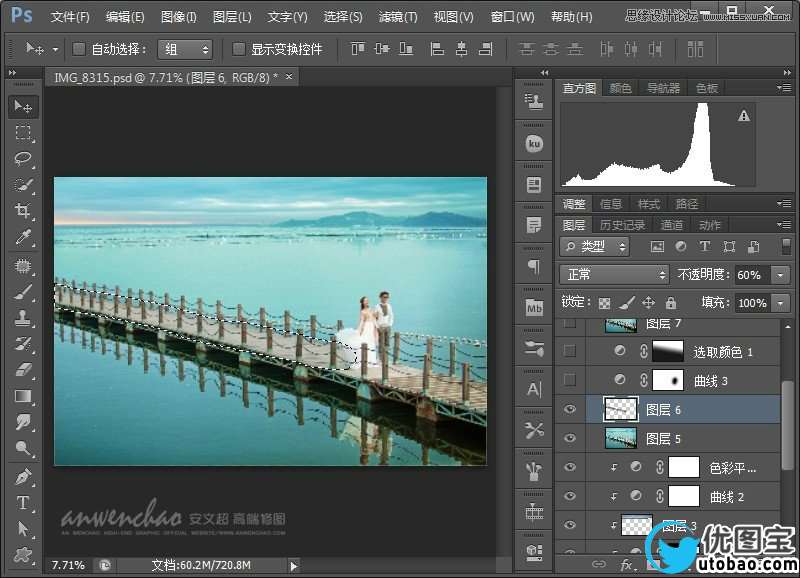Viewport: 800px width, 578px height.
Task: Open the 滤镜(T) menu
Action: click(x=398, y=17)
